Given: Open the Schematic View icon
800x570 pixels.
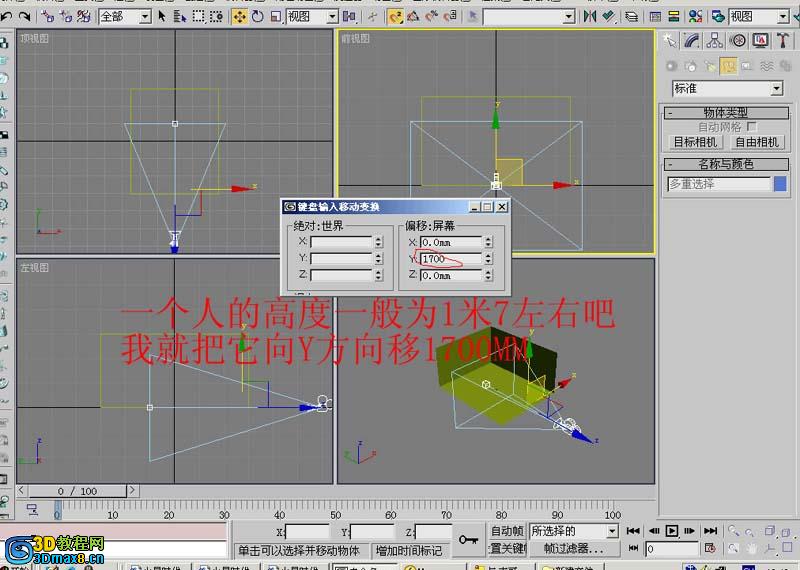Looking at the screenshot, I should [x=673, y=17].
